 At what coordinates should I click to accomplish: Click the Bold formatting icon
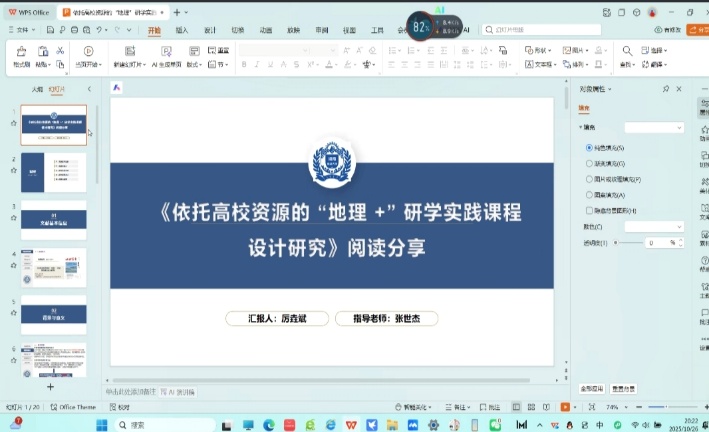[244, 64]
